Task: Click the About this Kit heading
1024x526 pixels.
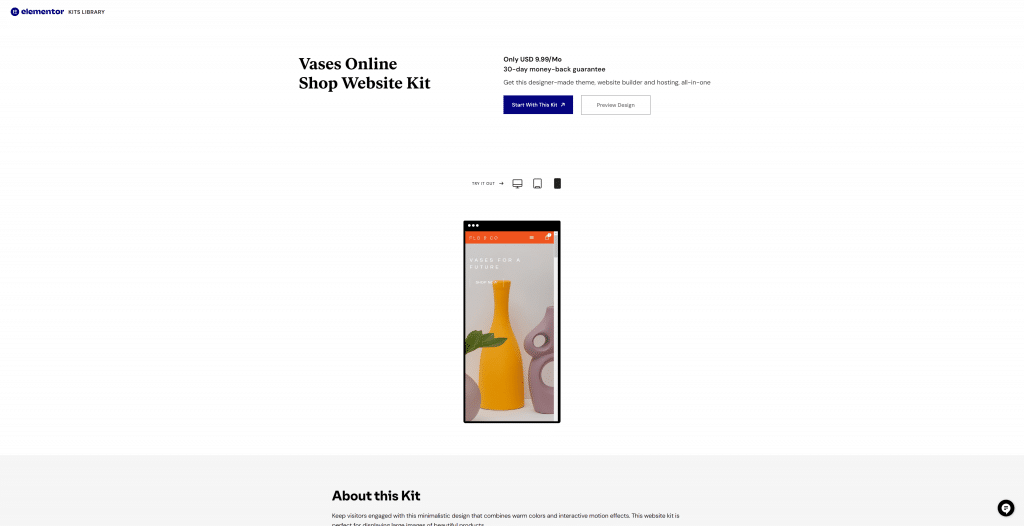Action: 376,495
